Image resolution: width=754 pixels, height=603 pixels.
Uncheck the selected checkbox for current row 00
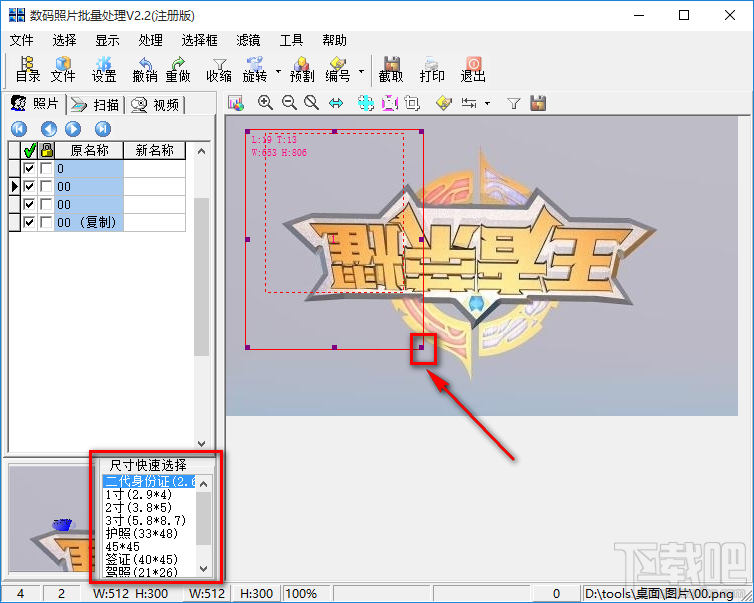click(29, 186)
